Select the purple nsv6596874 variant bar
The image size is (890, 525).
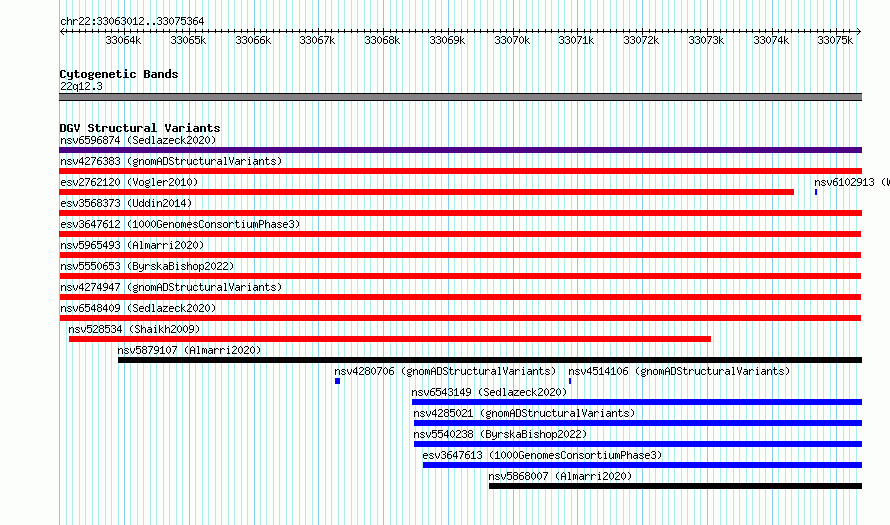click(x=460, y=150)
